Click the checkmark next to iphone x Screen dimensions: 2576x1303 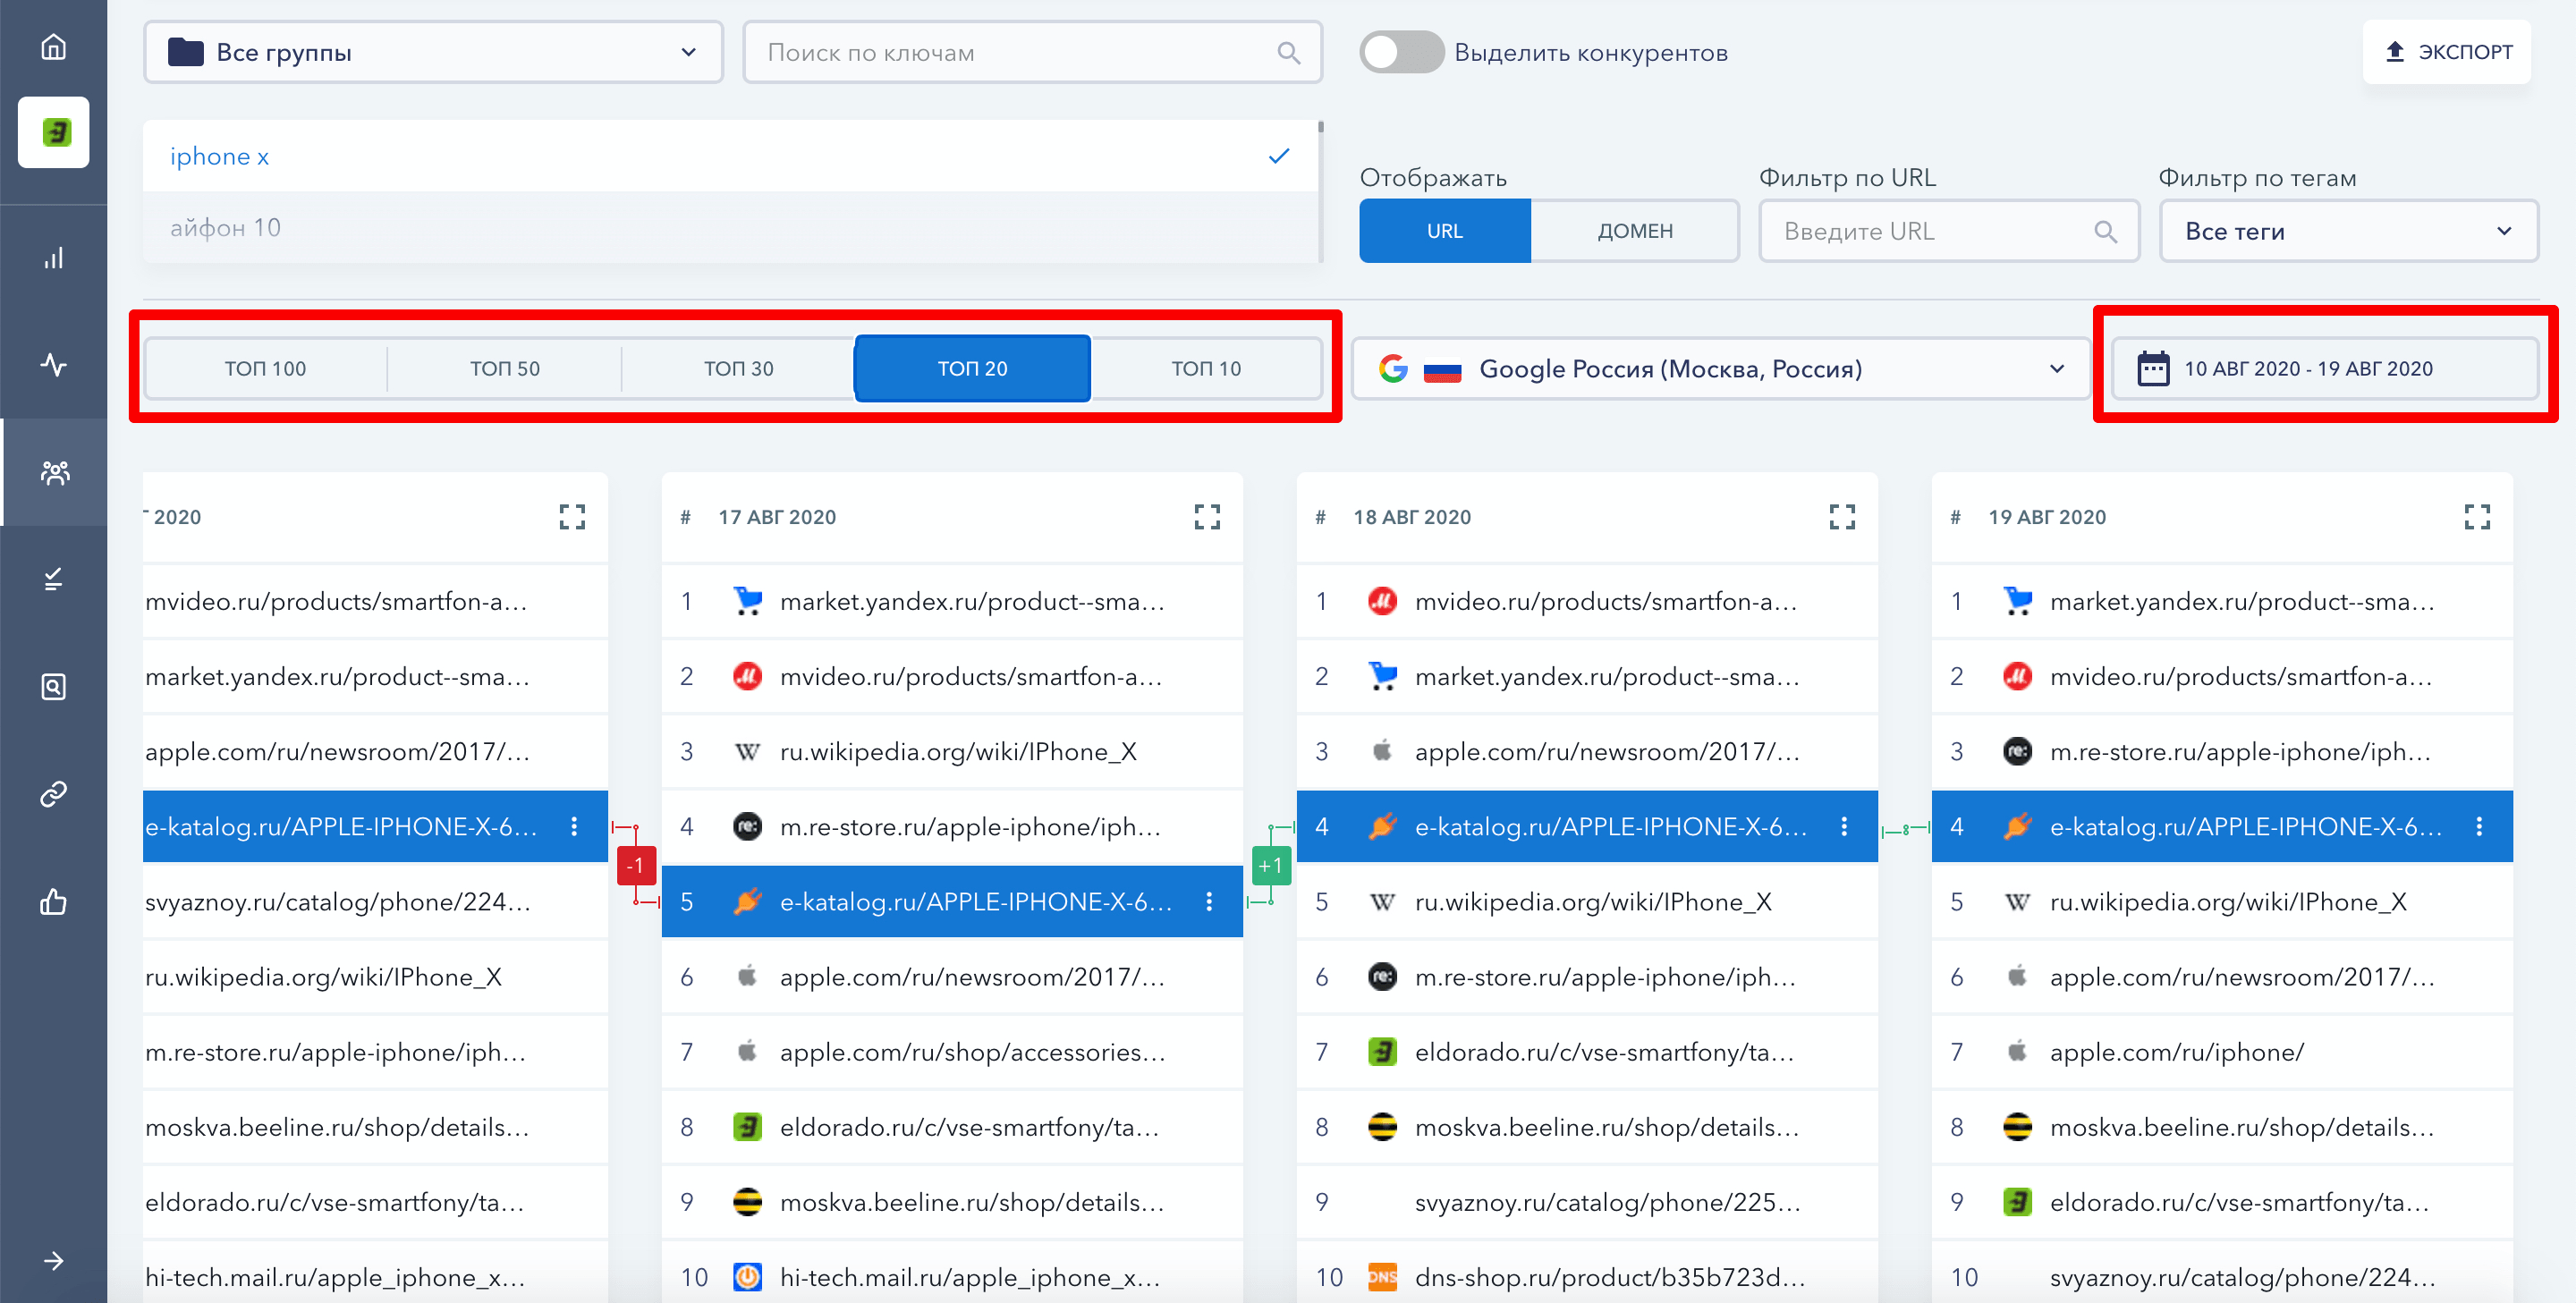coord(1278,156)
